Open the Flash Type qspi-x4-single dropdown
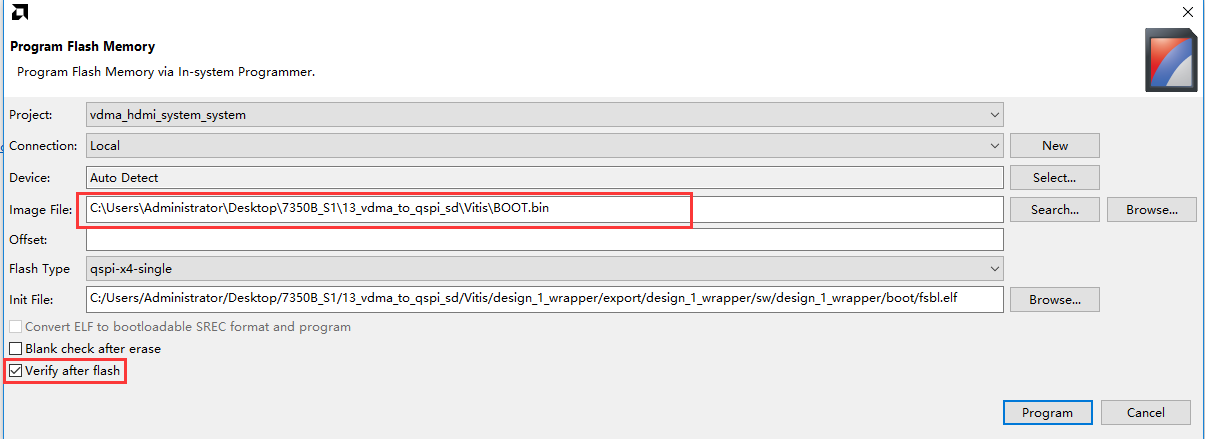The width and height of the screenshot is (1205, 439). 544,269
